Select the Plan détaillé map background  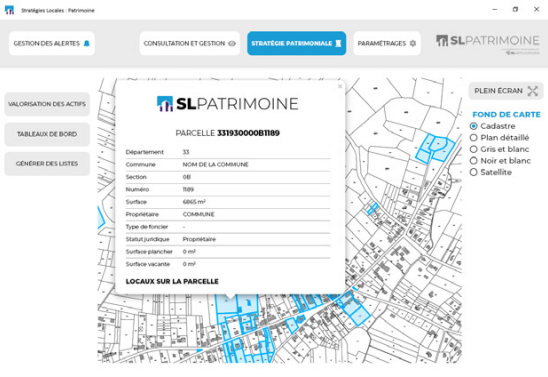coord(474,138)
